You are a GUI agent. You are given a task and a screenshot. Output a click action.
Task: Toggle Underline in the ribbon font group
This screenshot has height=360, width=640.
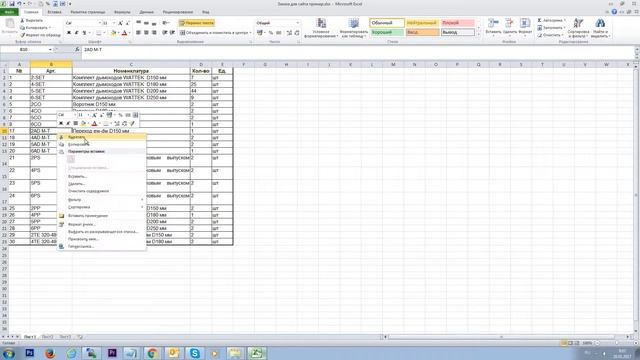pyautogui.click(x=84, y=33)
